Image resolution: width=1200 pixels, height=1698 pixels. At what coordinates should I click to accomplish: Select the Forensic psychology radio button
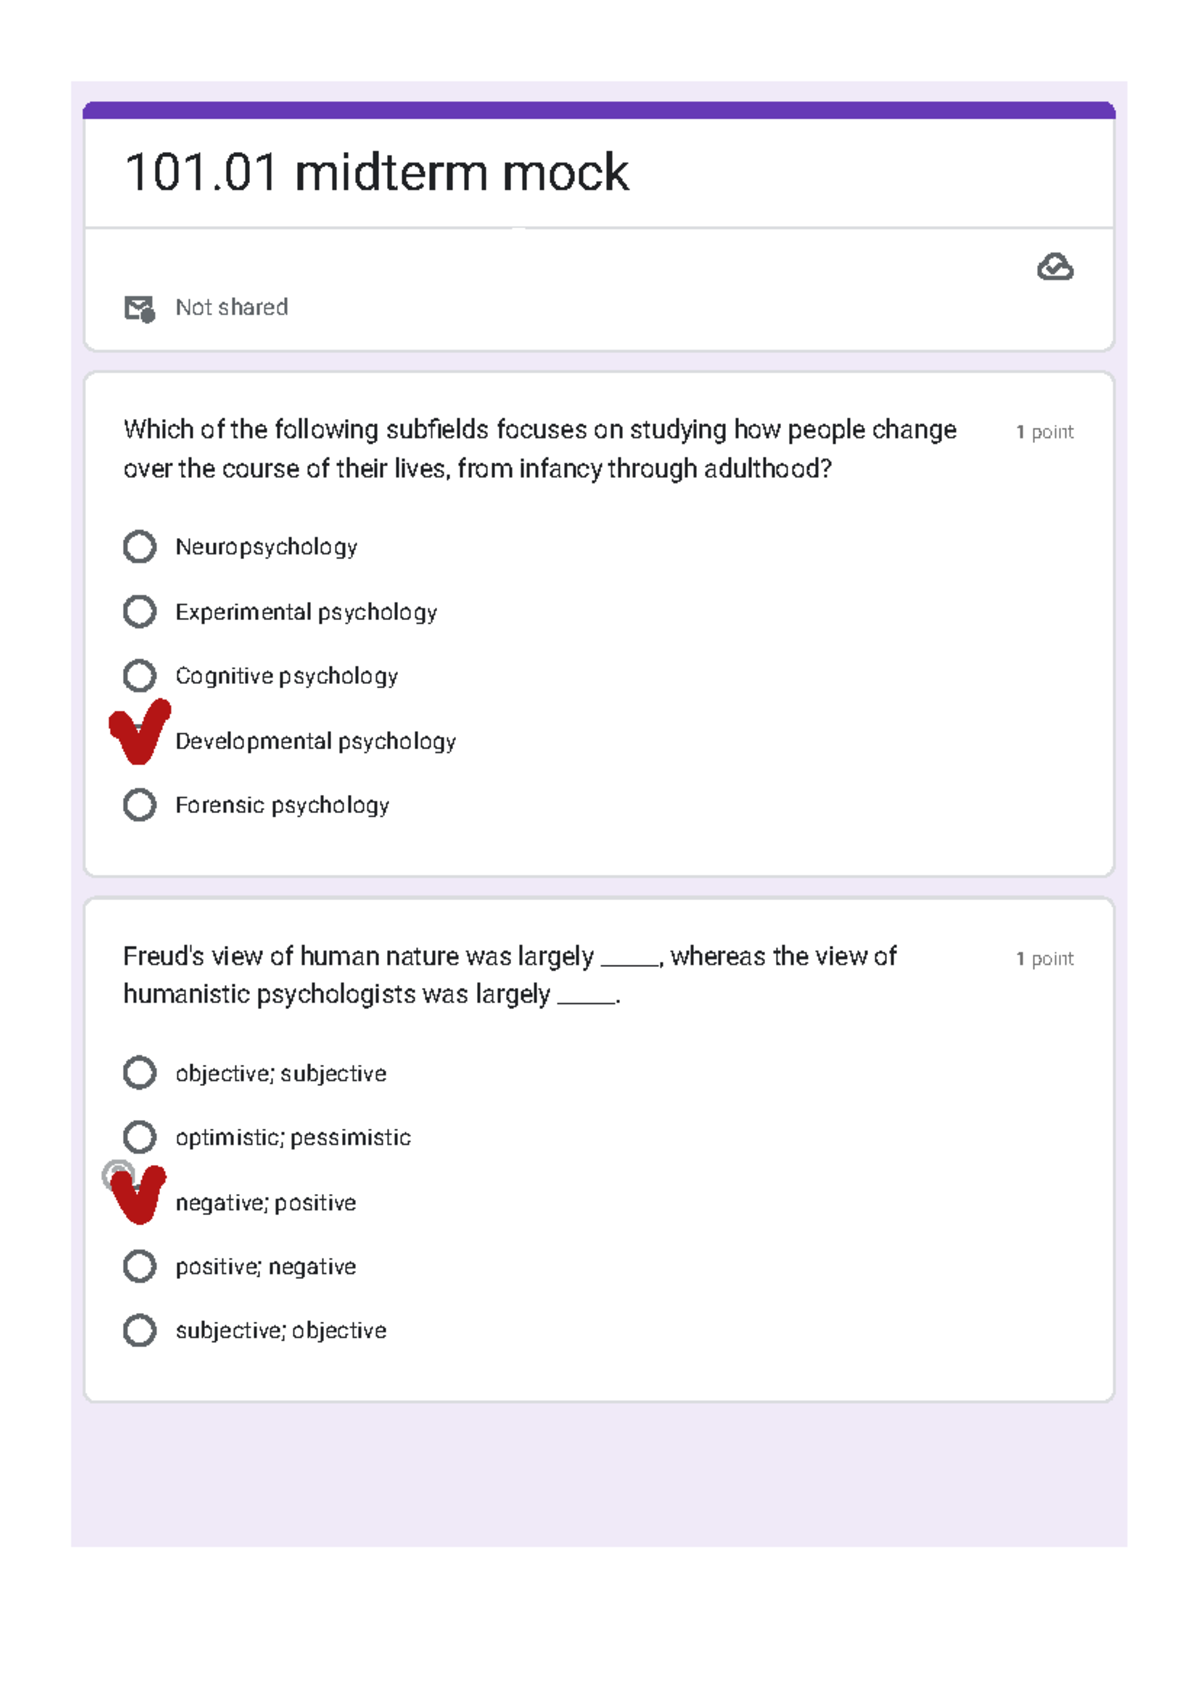(140, 805)
